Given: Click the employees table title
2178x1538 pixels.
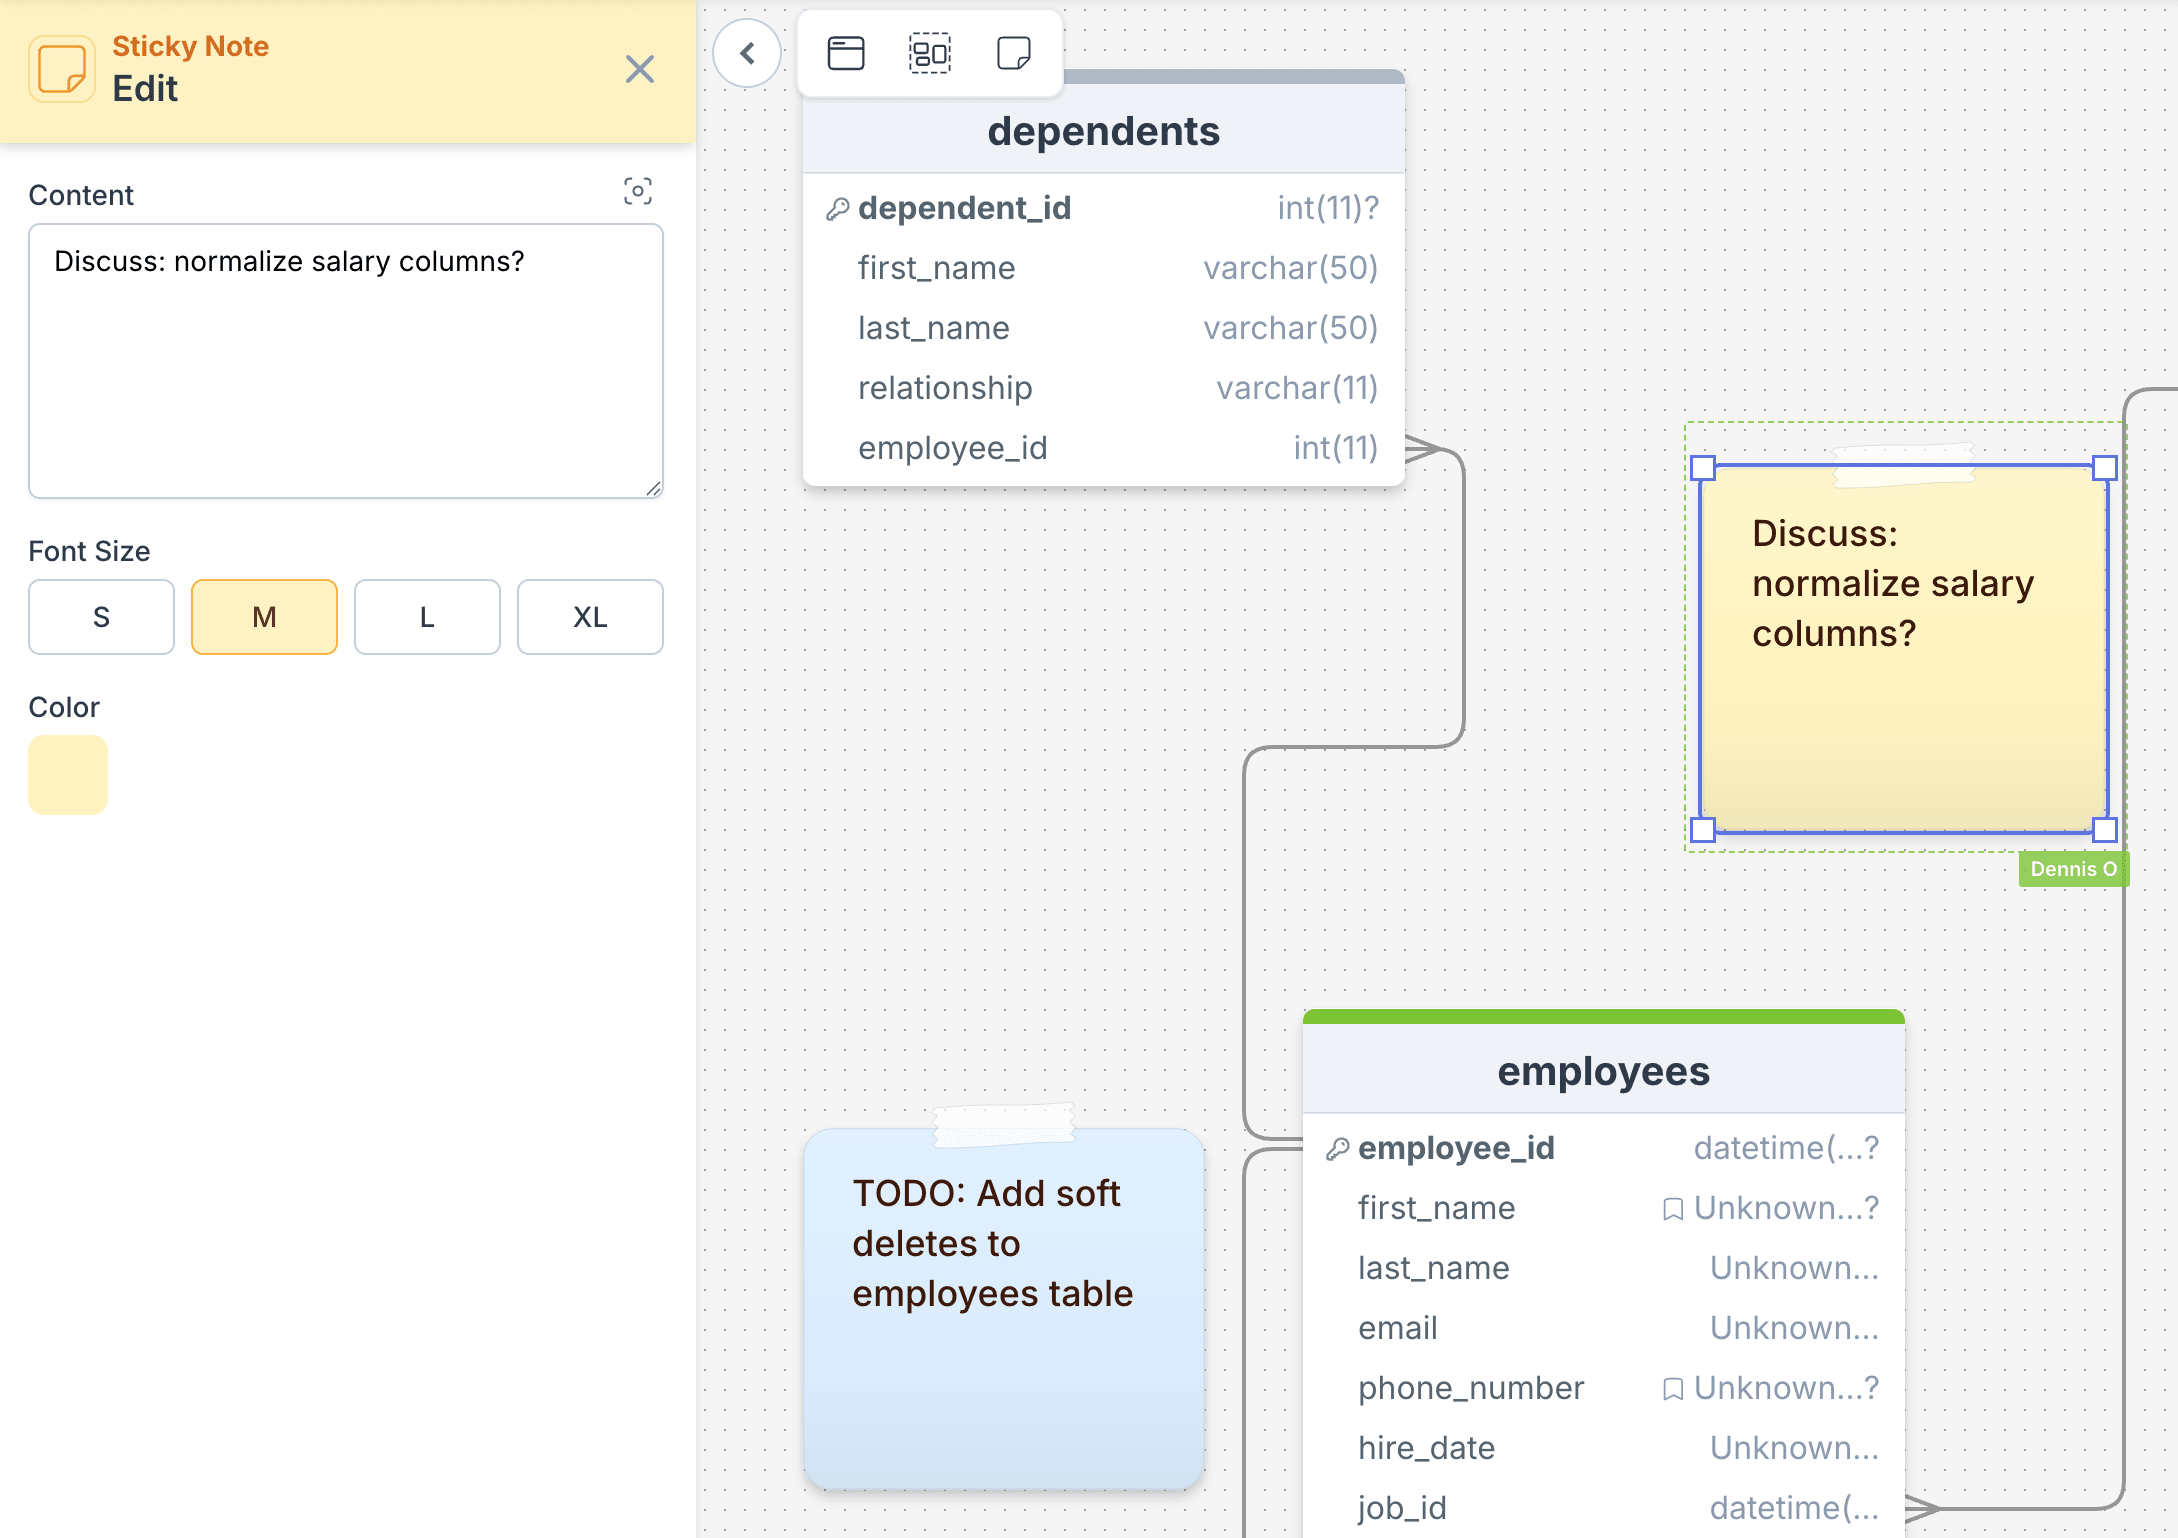Looking at the screenshot, I should (1603, 1071).
